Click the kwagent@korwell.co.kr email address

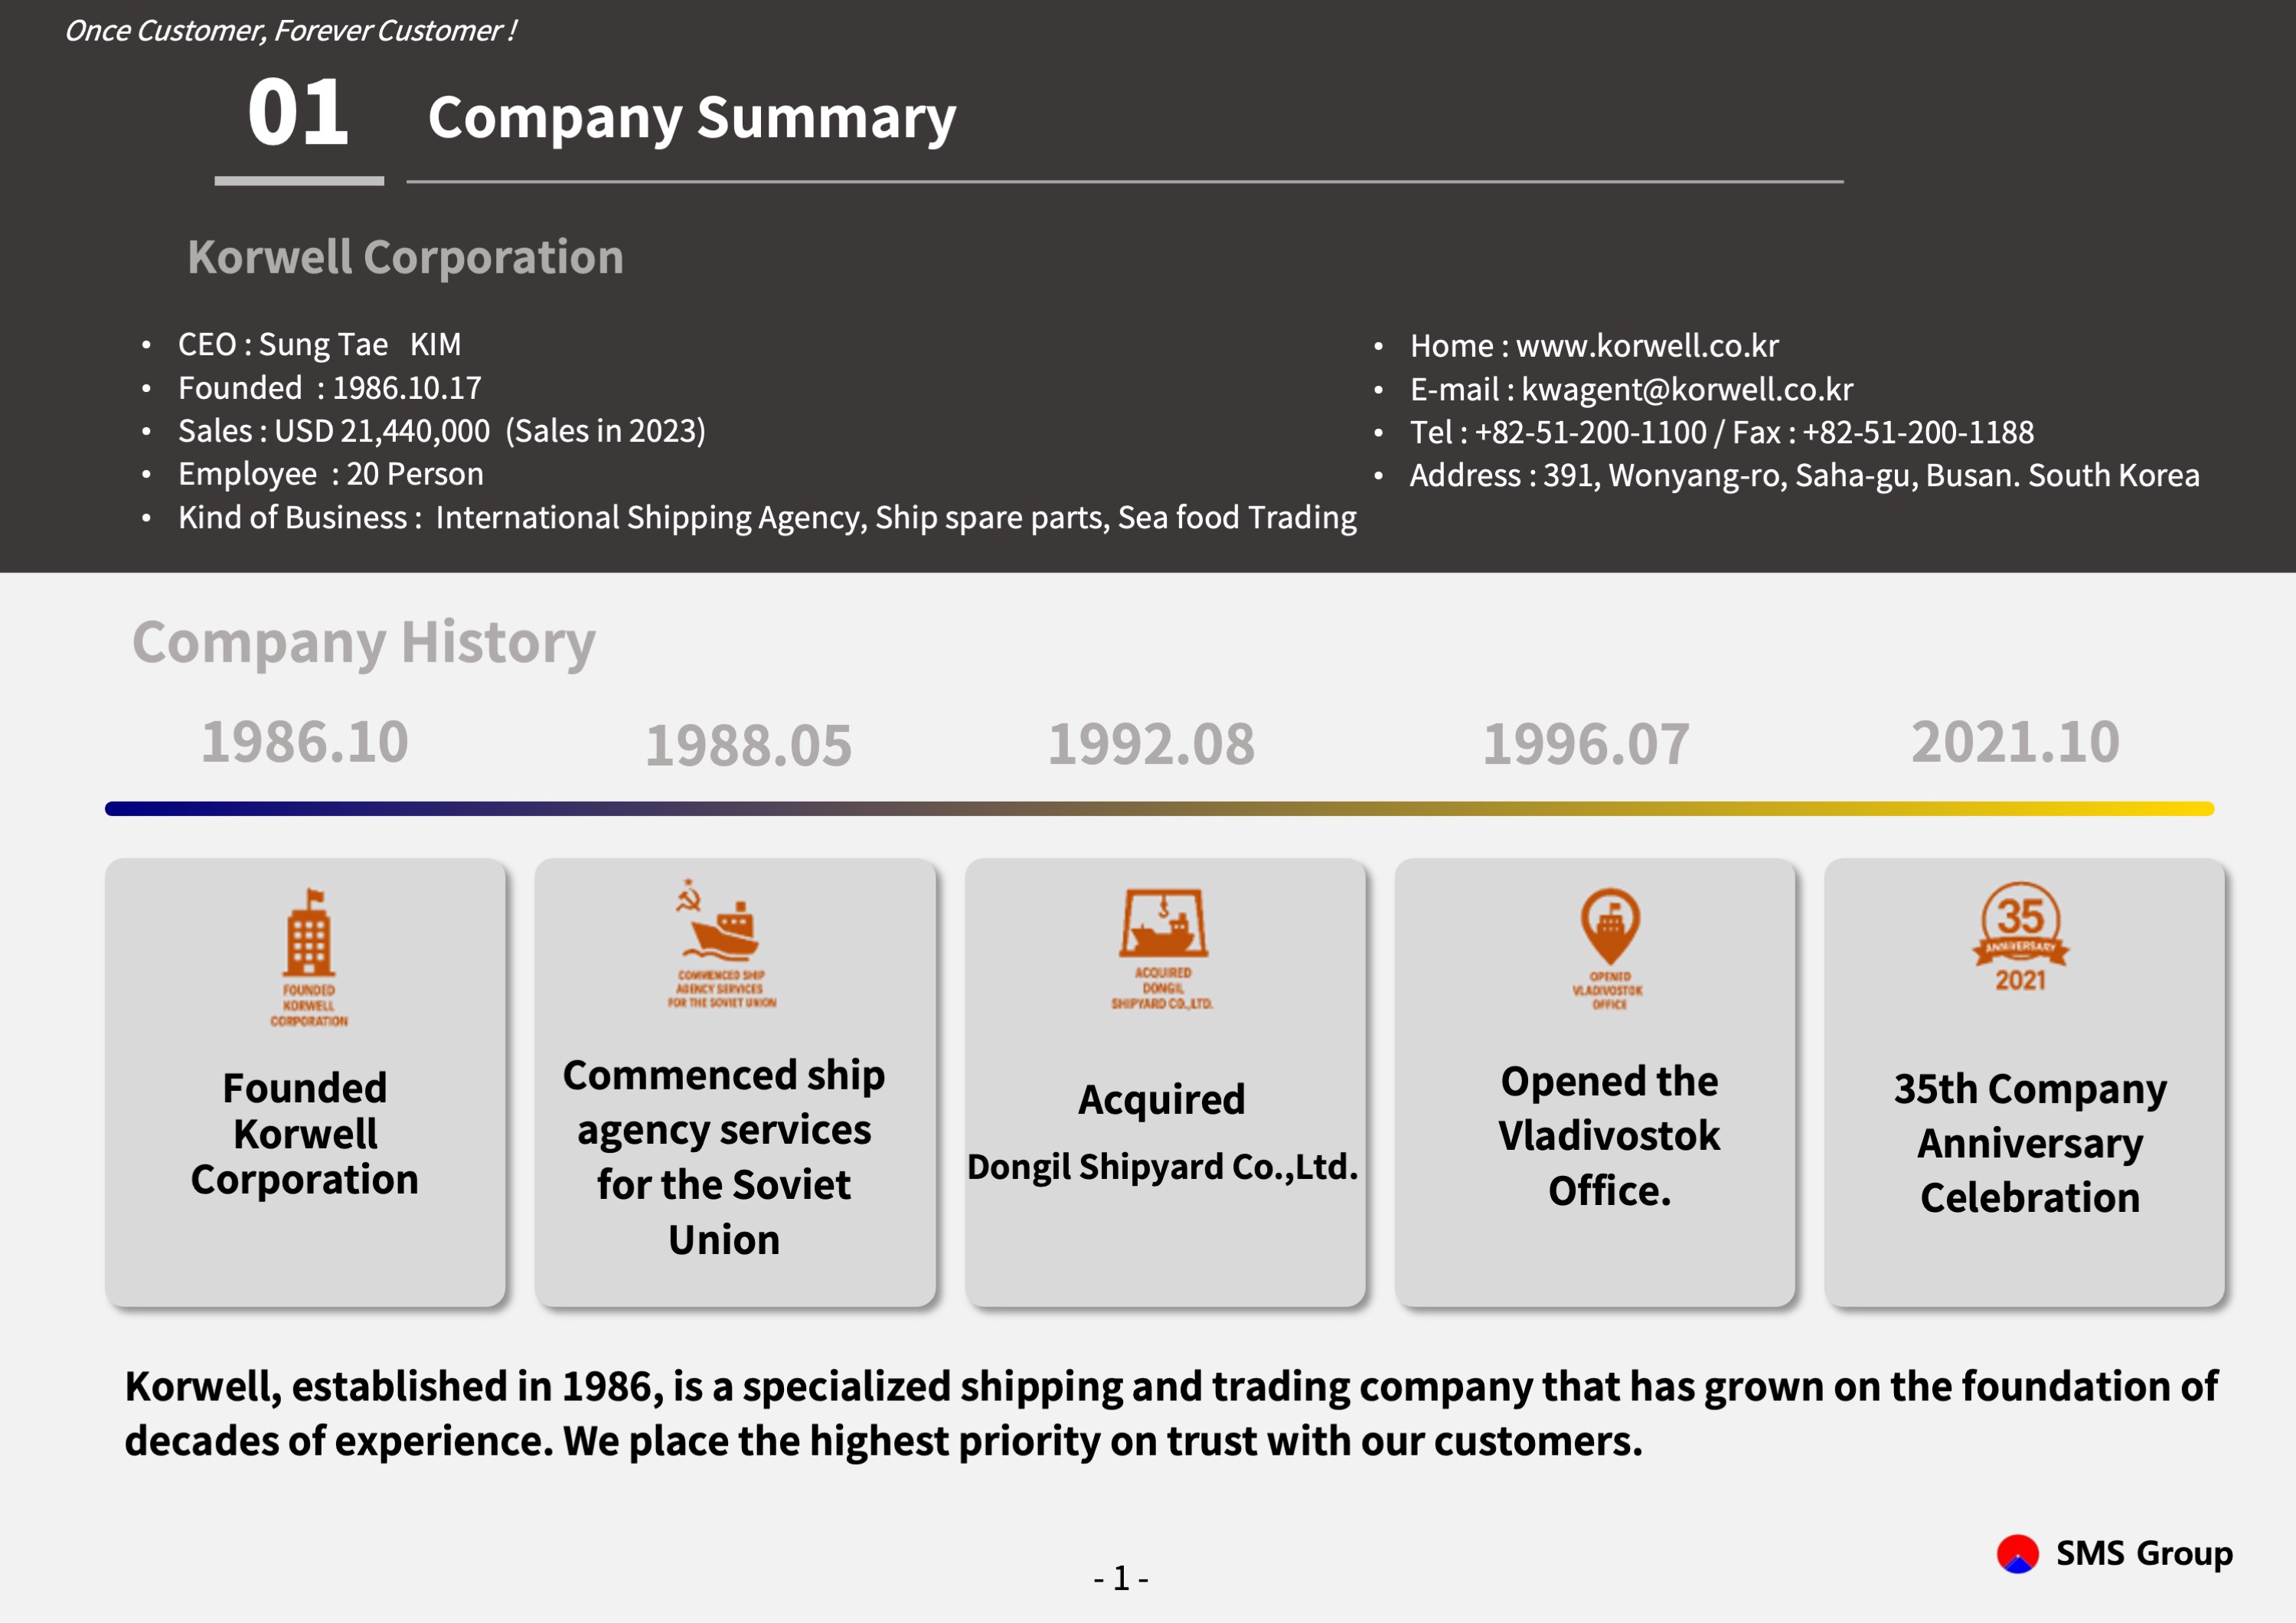point(1687,389)
